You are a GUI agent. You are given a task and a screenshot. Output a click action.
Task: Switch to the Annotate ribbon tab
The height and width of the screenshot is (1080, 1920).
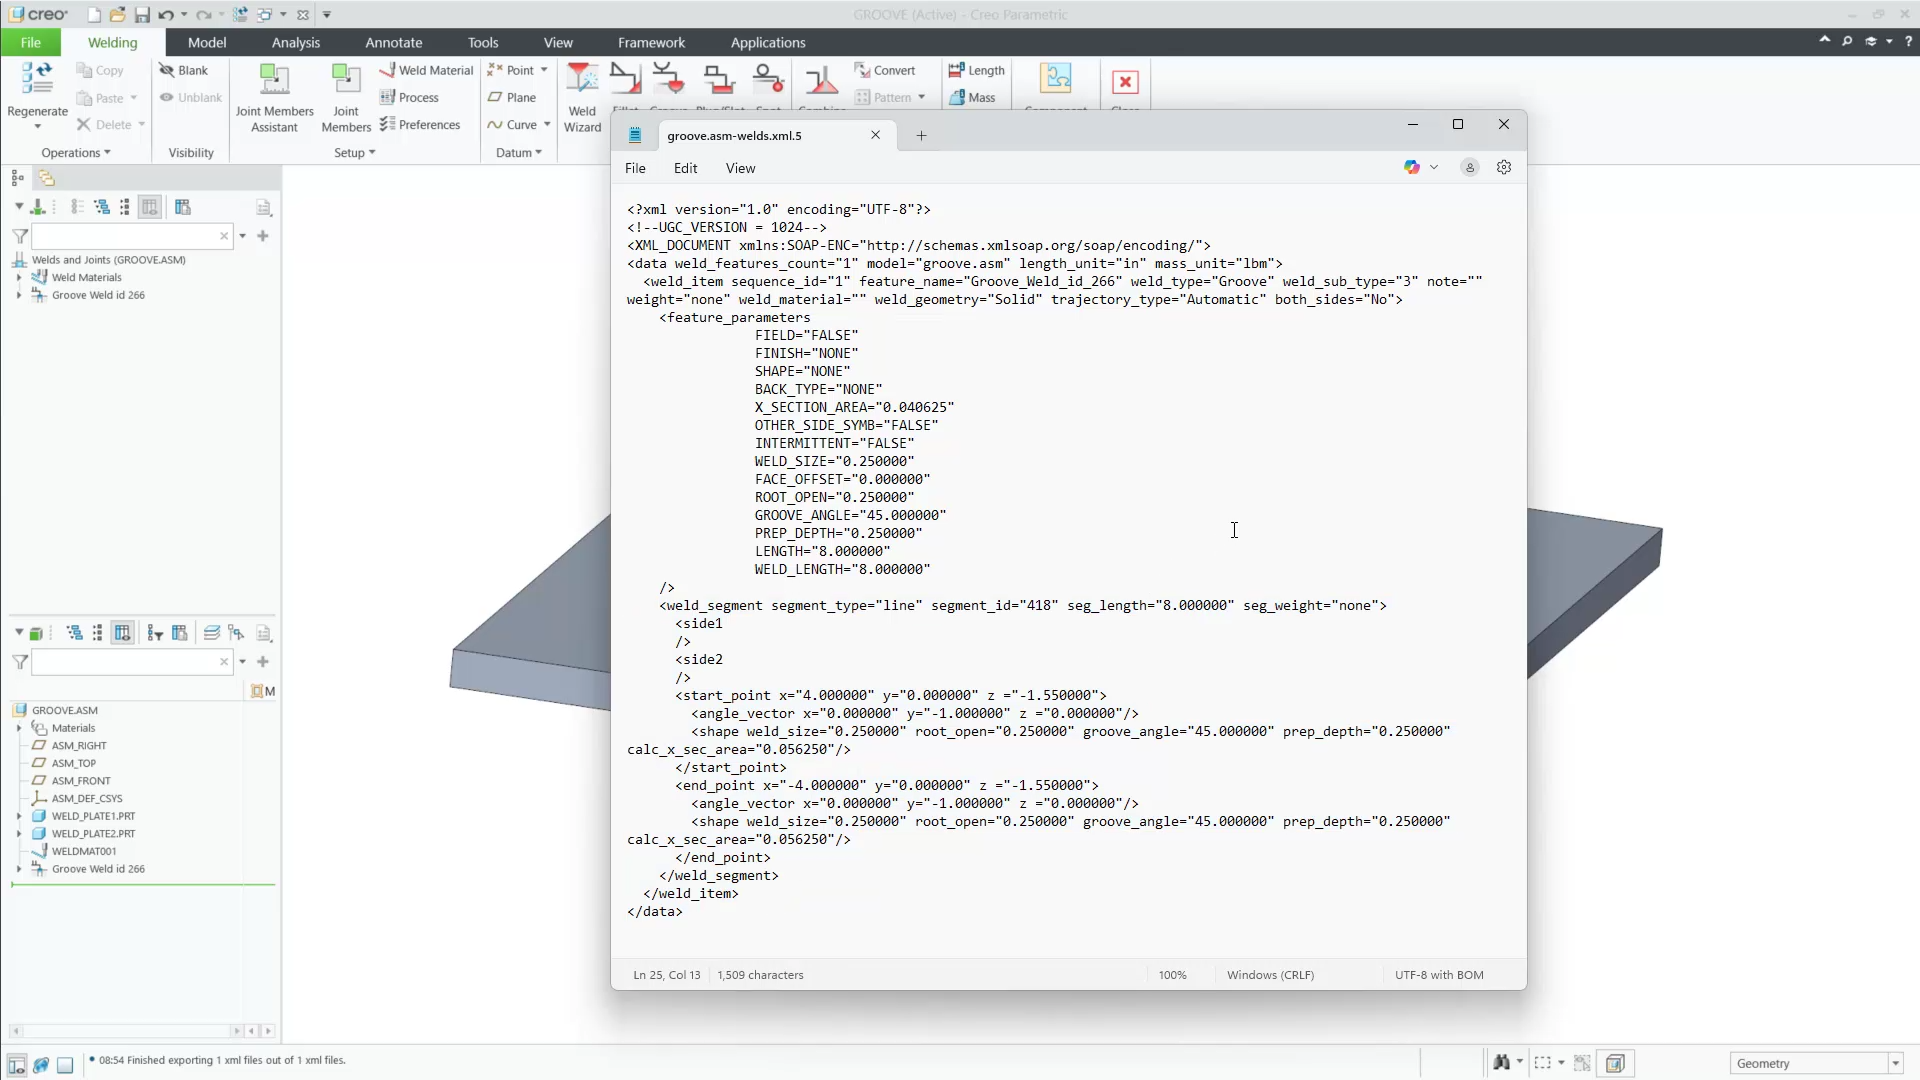pos(394,42)
